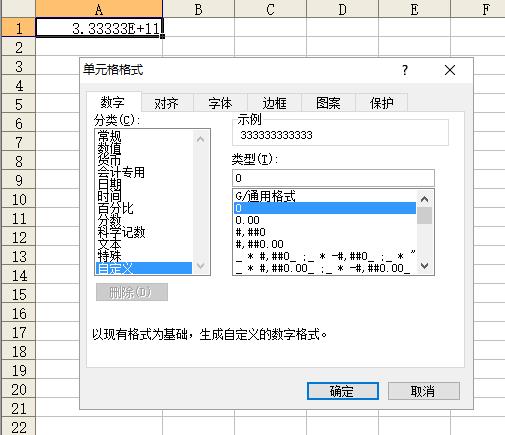This screenshot has height=435, width=505.
Task: Choose 科学记数 category
Action: click(x=144, y=232)
